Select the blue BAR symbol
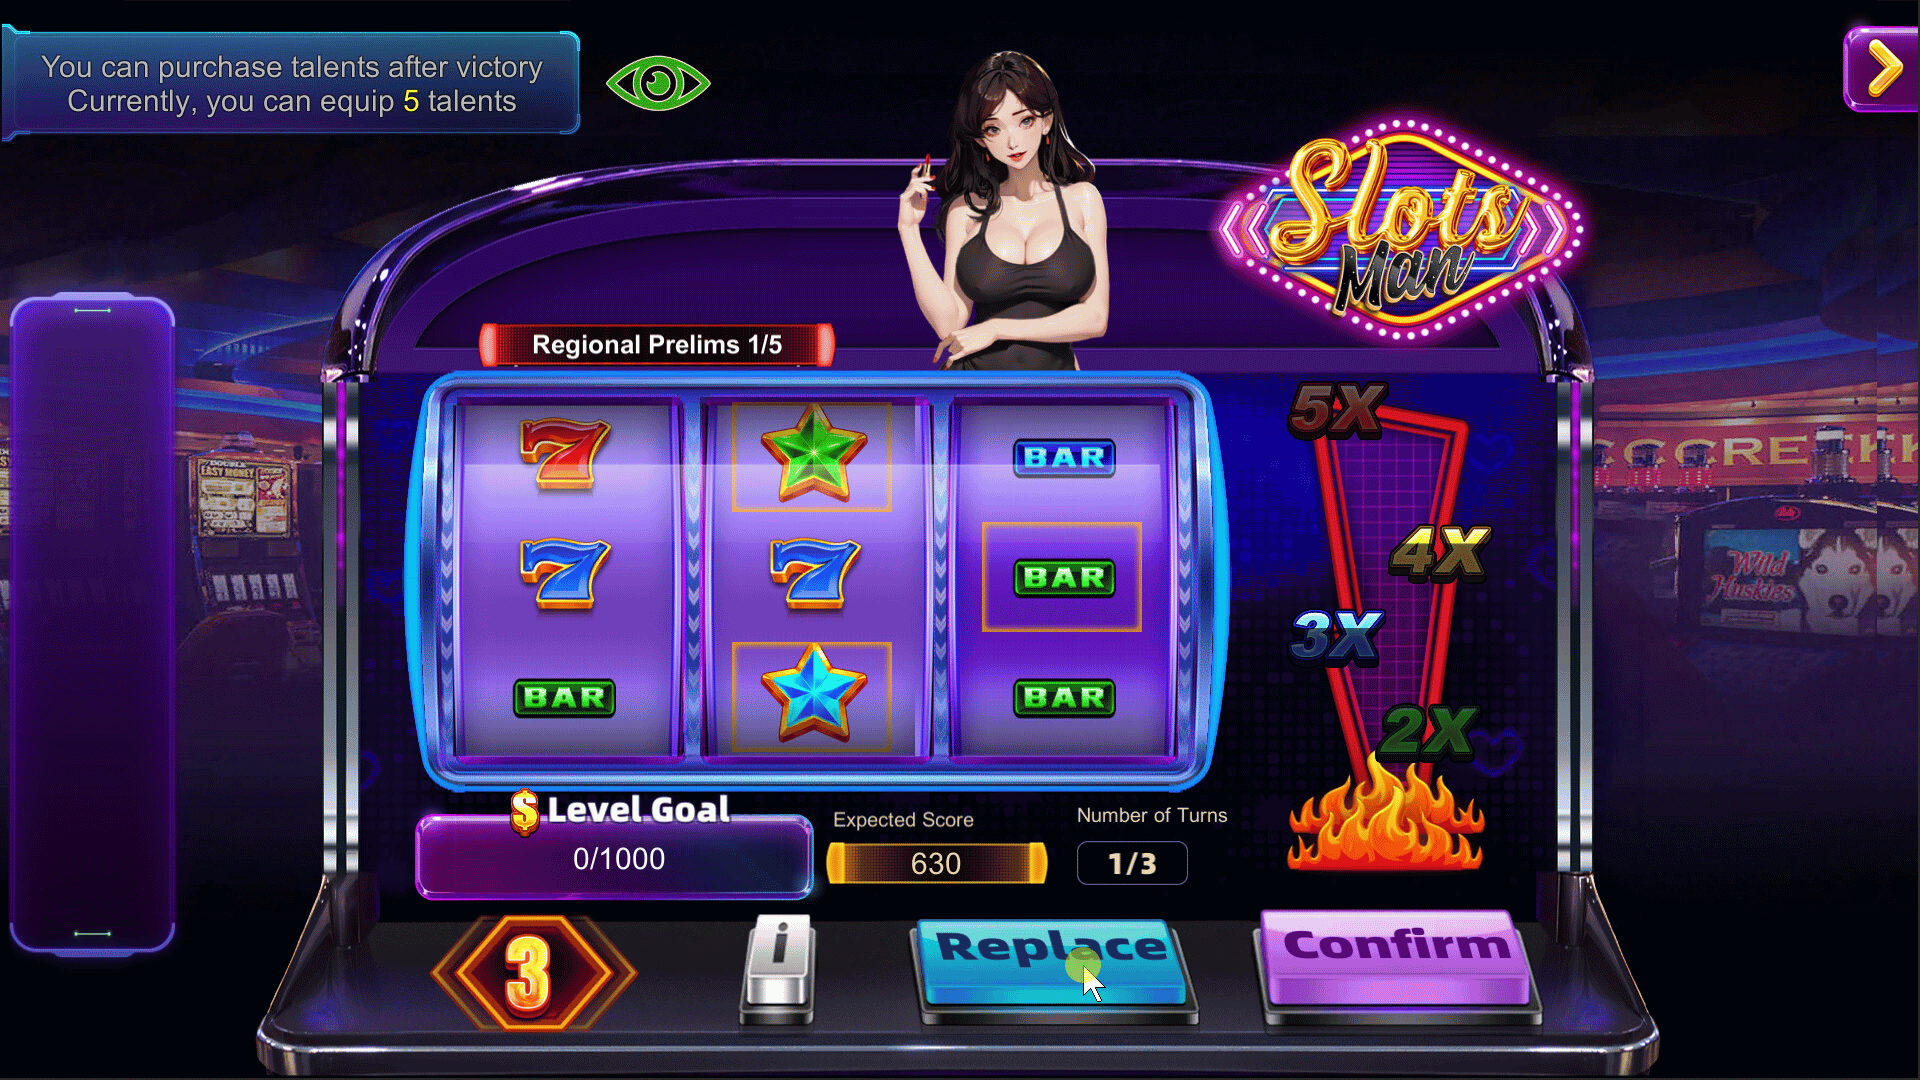 point(1063,457)
